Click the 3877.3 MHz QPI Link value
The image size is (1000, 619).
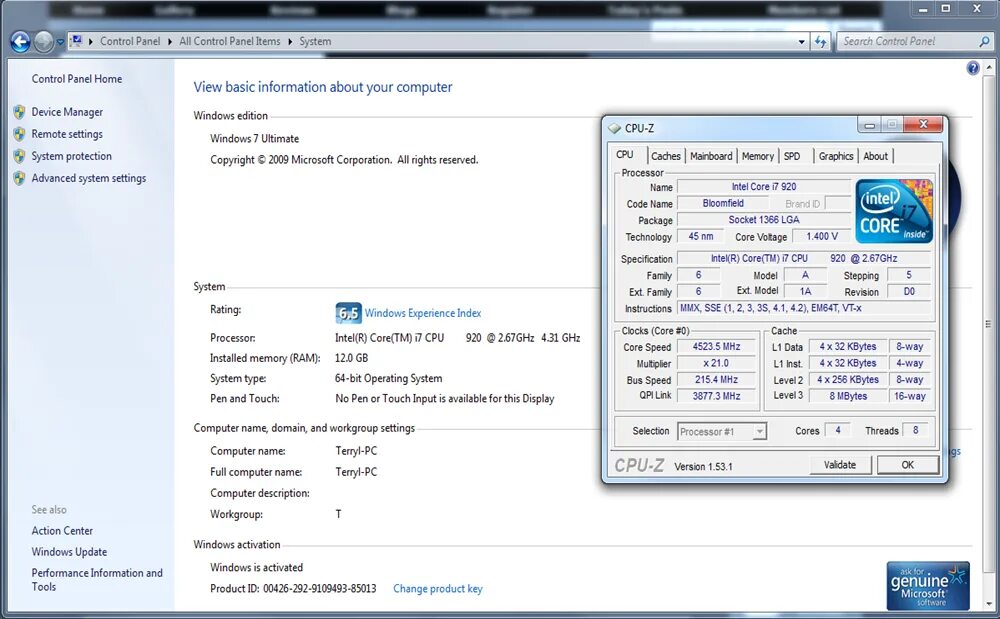[716, 396]
